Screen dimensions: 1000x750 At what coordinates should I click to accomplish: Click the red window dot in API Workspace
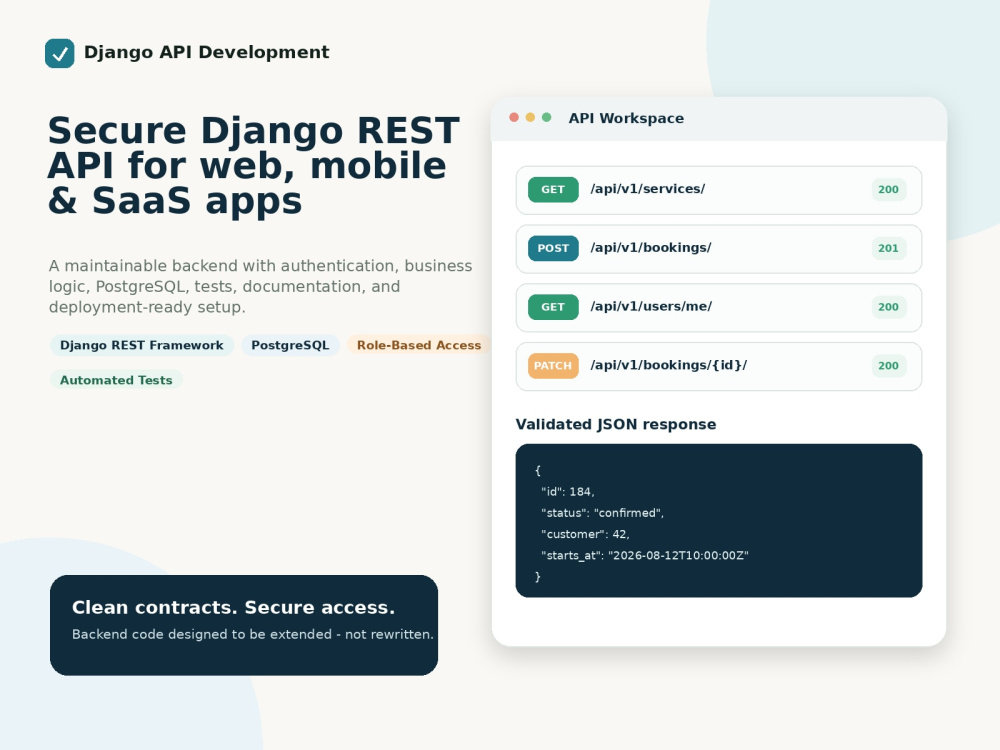tap(514, 117)
